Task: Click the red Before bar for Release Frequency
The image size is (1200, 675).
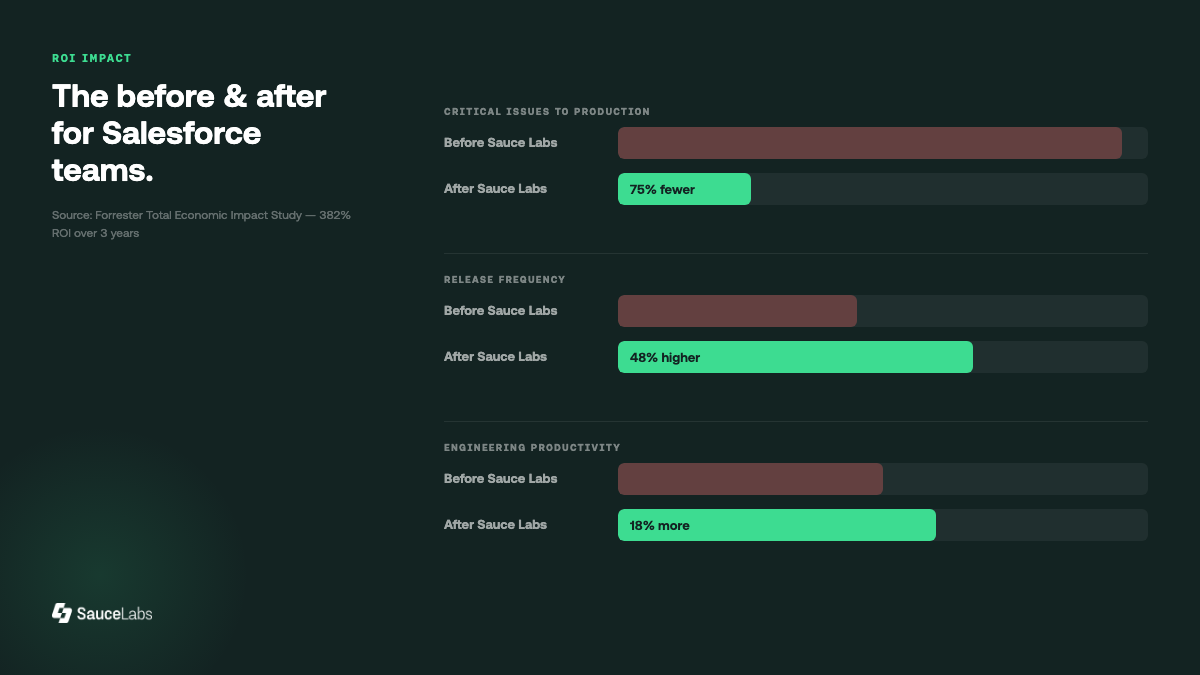Action: (x=737, y=311)
